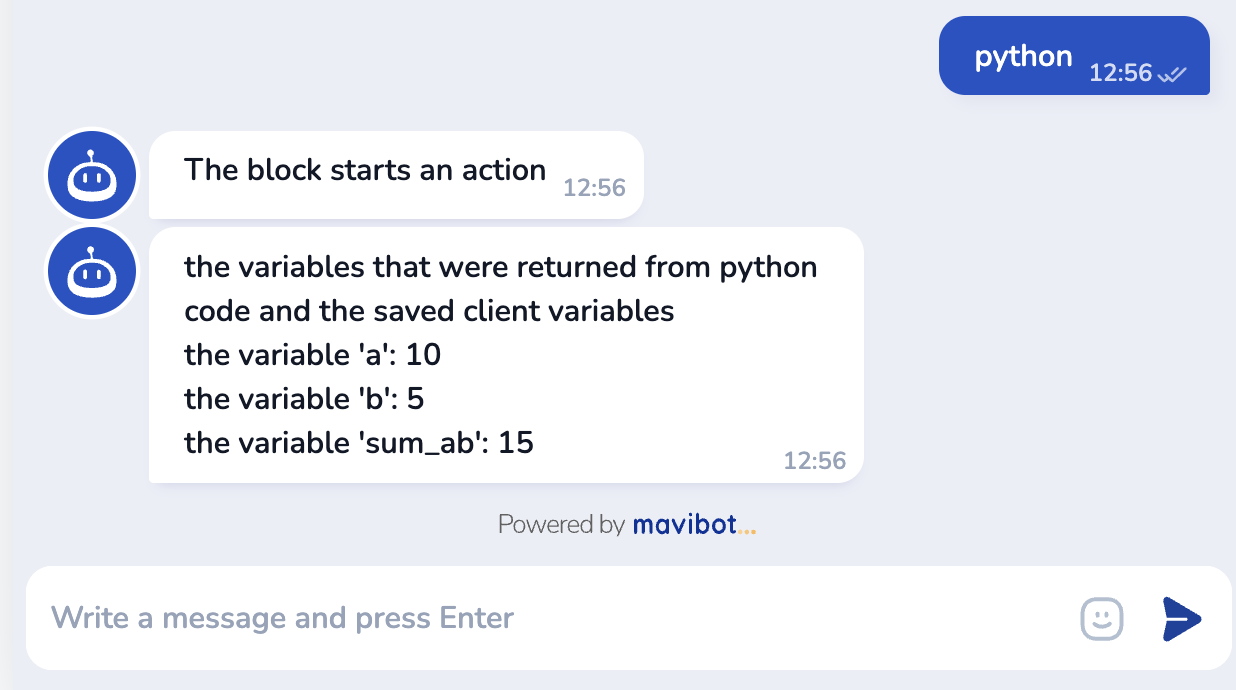
Task: Click bot avatar beside "The block starts an action"
Action: point(92,176)
